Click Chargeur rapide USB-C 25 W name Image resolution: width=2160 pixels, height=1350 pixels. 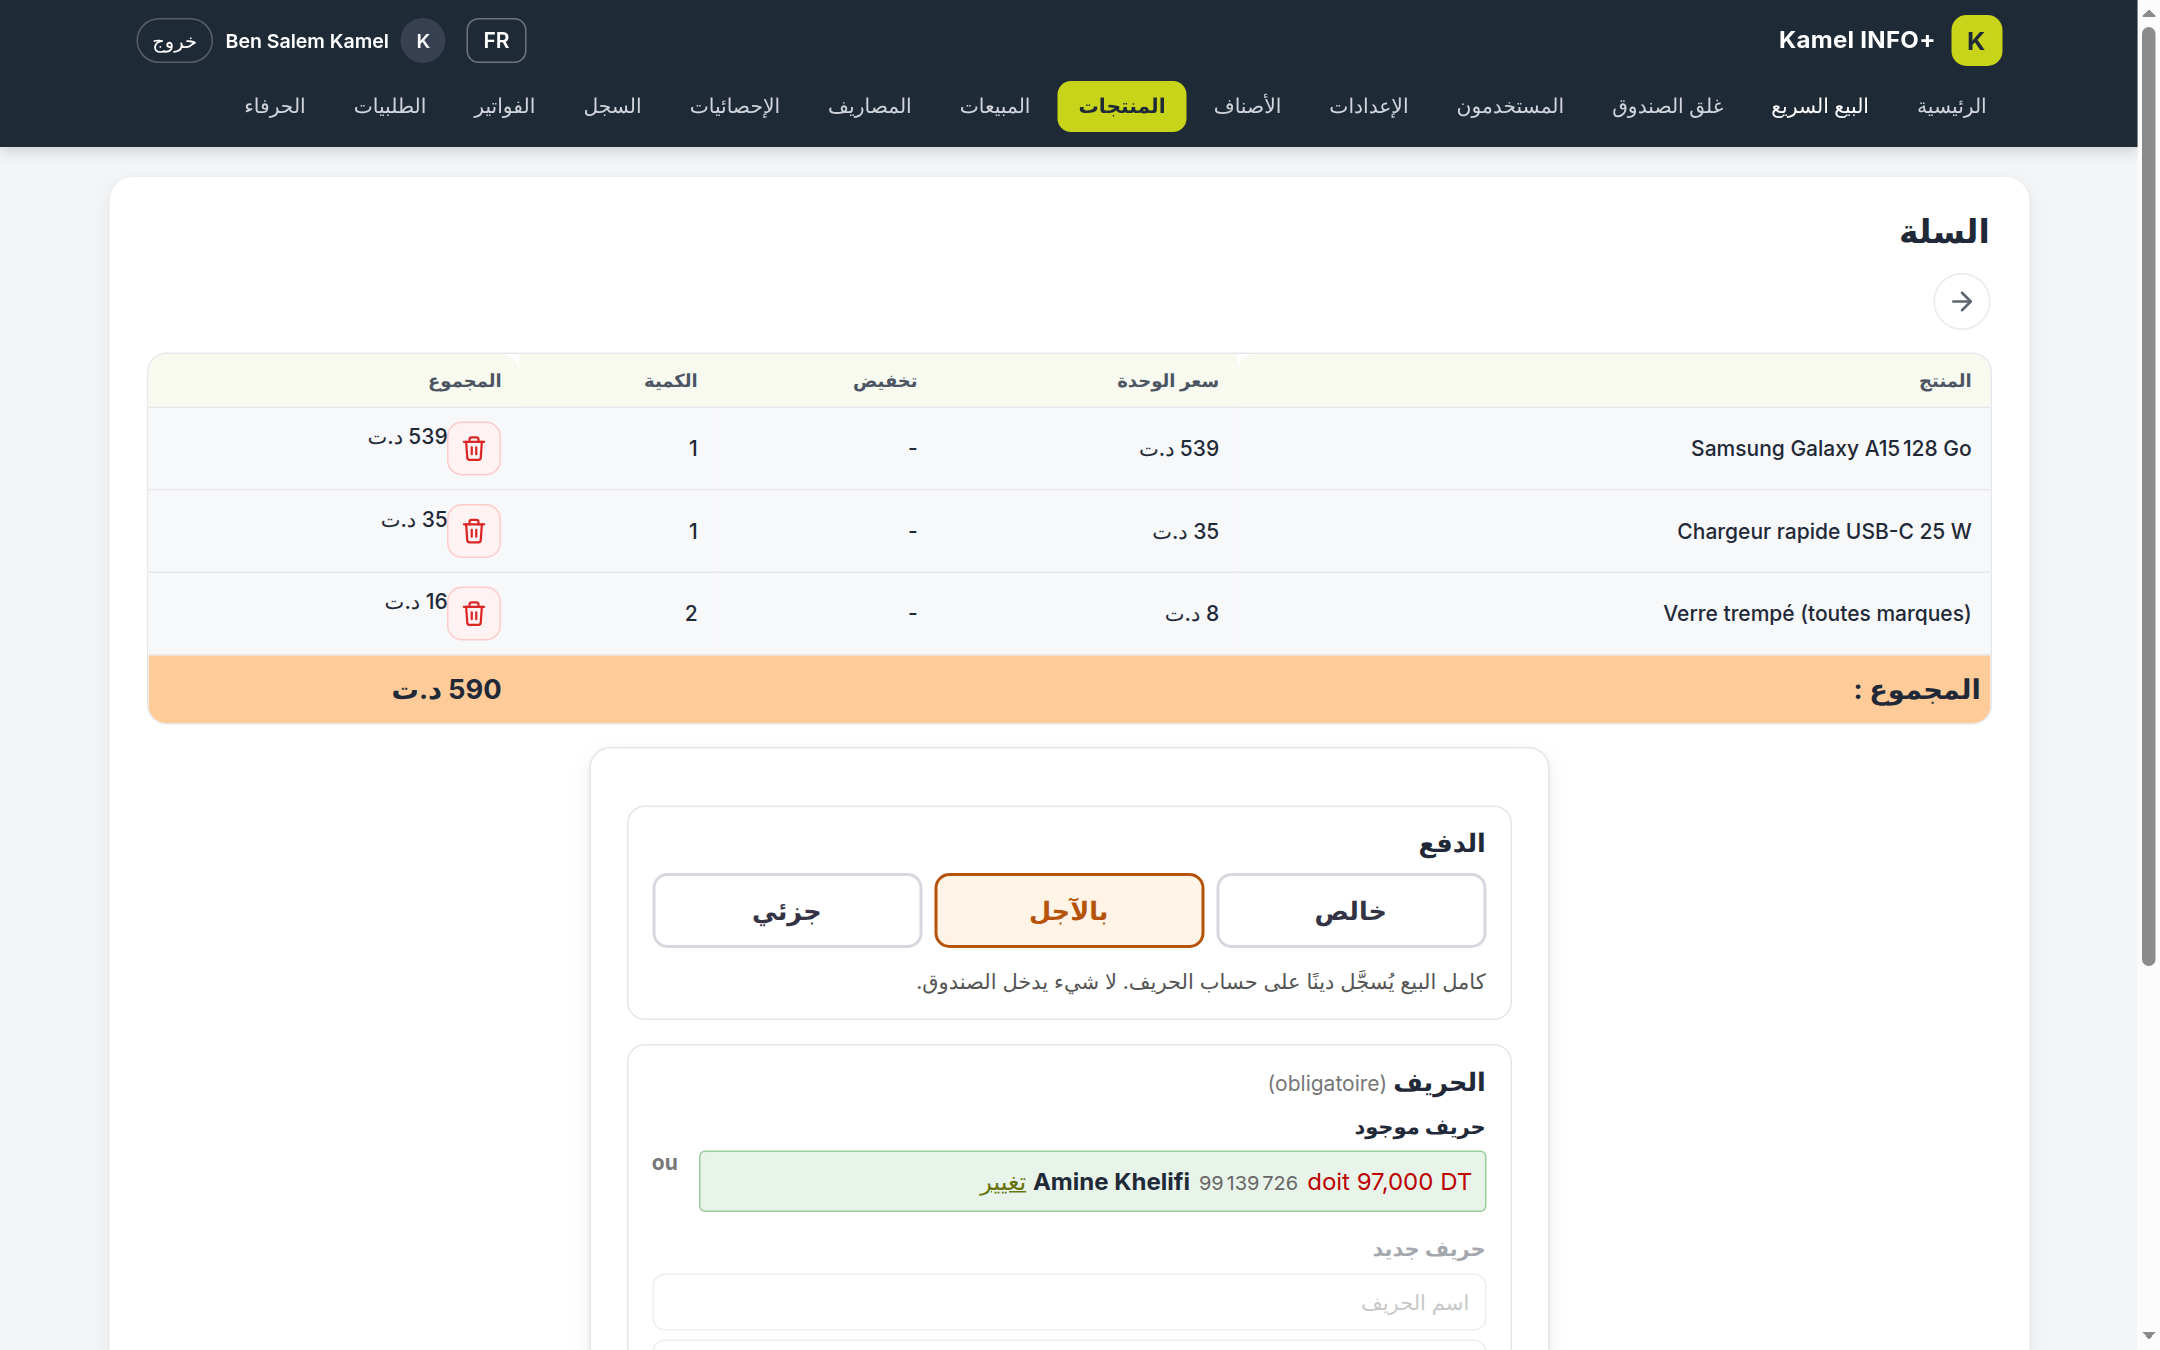coord(1824,531)
